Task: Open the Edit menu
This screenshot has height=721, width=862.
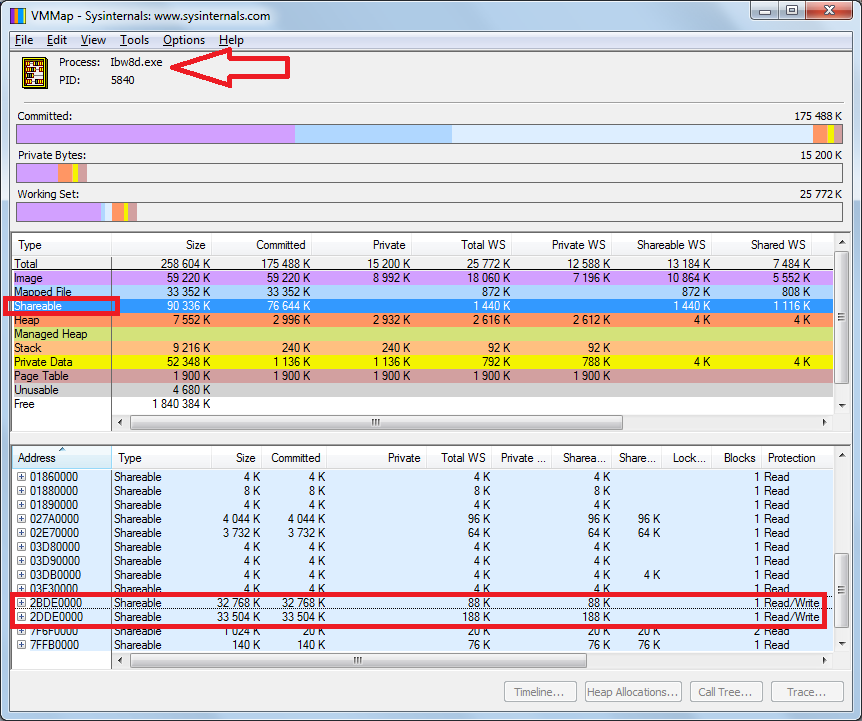Action: pyautogui.click(x=57, y=40)
